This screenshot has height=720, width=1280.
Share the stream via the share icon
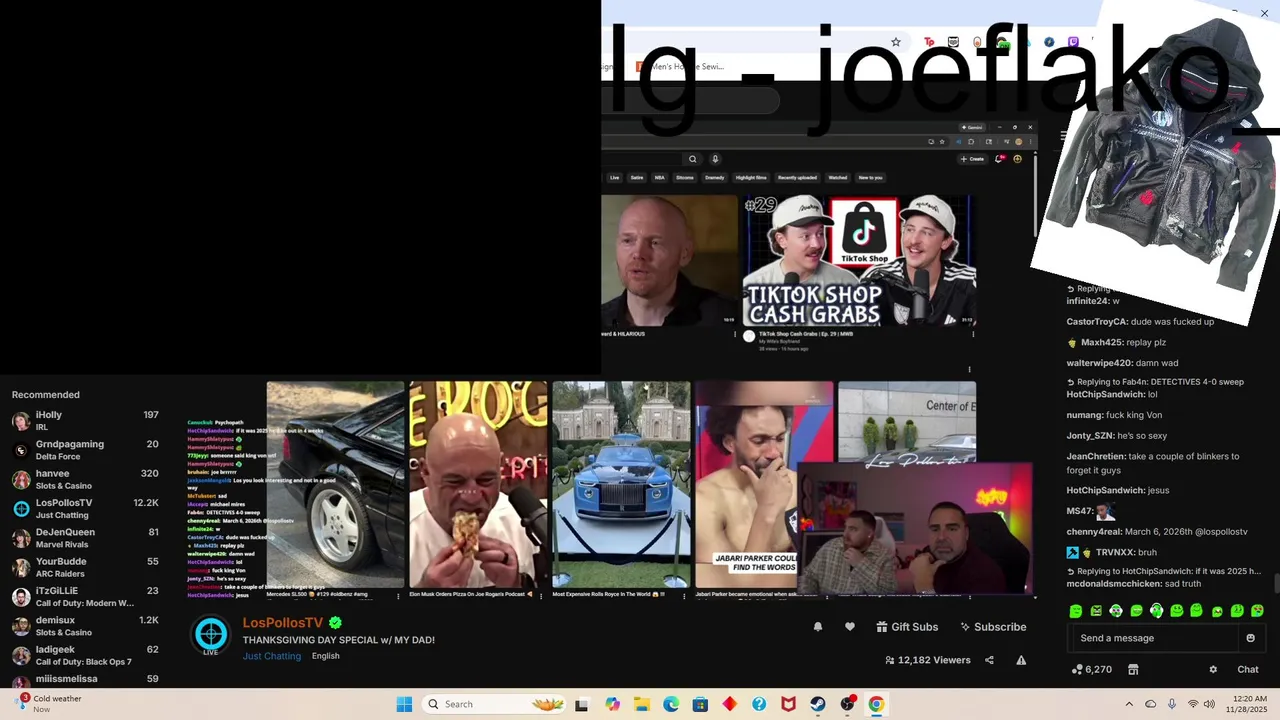pyautogui.click(x=989, y=660)
